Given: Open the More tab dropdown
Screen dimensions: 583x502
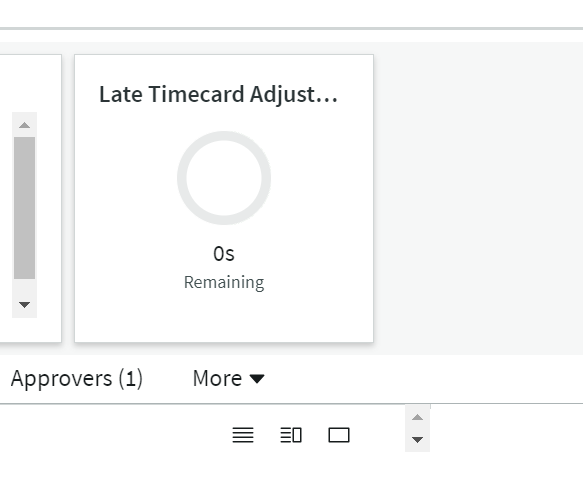Looking at the screenshot, I should (228, 379).
